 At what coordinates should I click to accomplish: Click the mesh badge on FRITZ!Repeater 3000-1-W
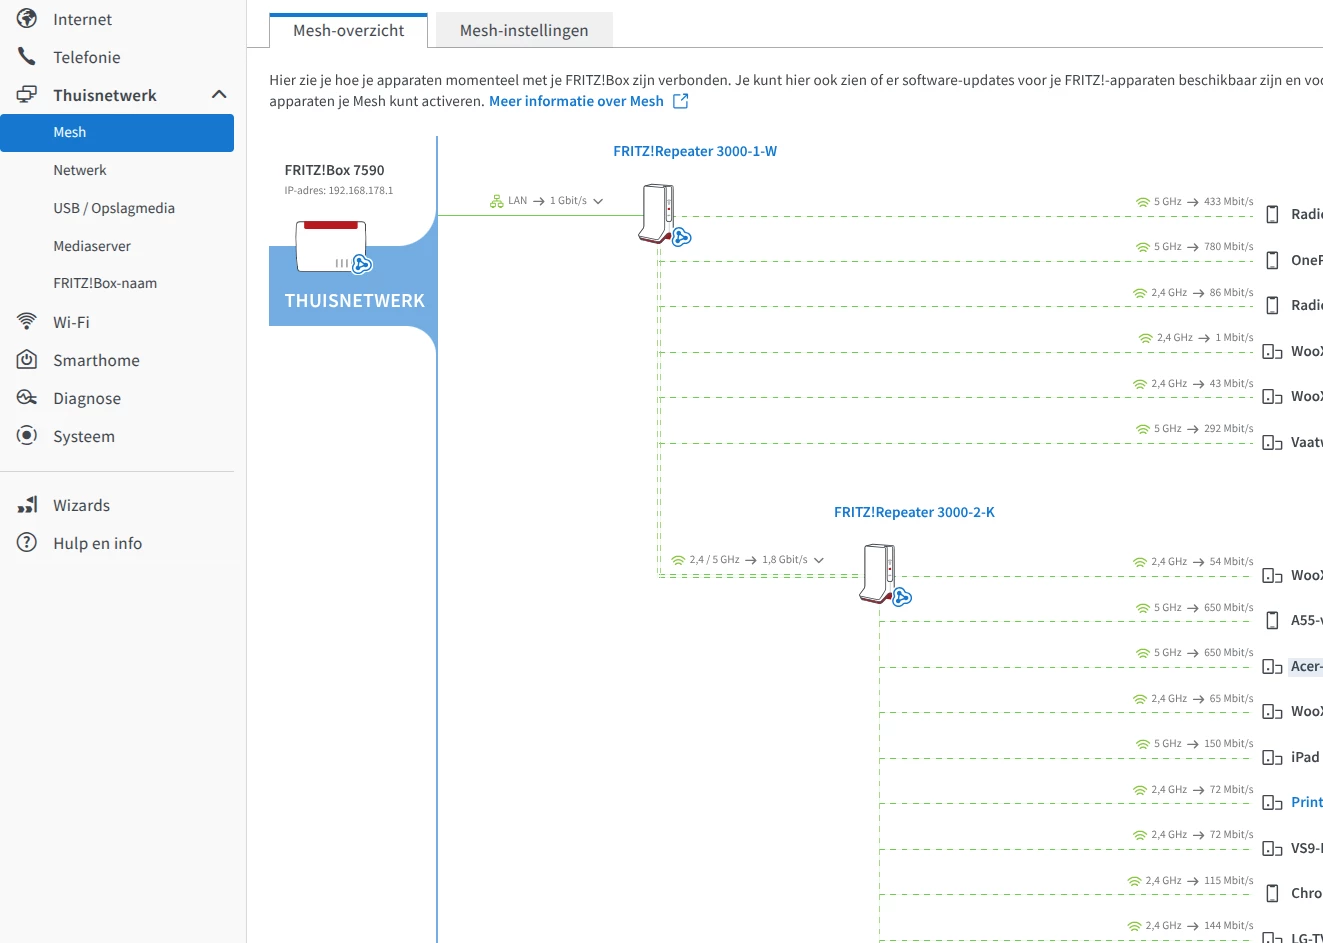click(682, 237)
